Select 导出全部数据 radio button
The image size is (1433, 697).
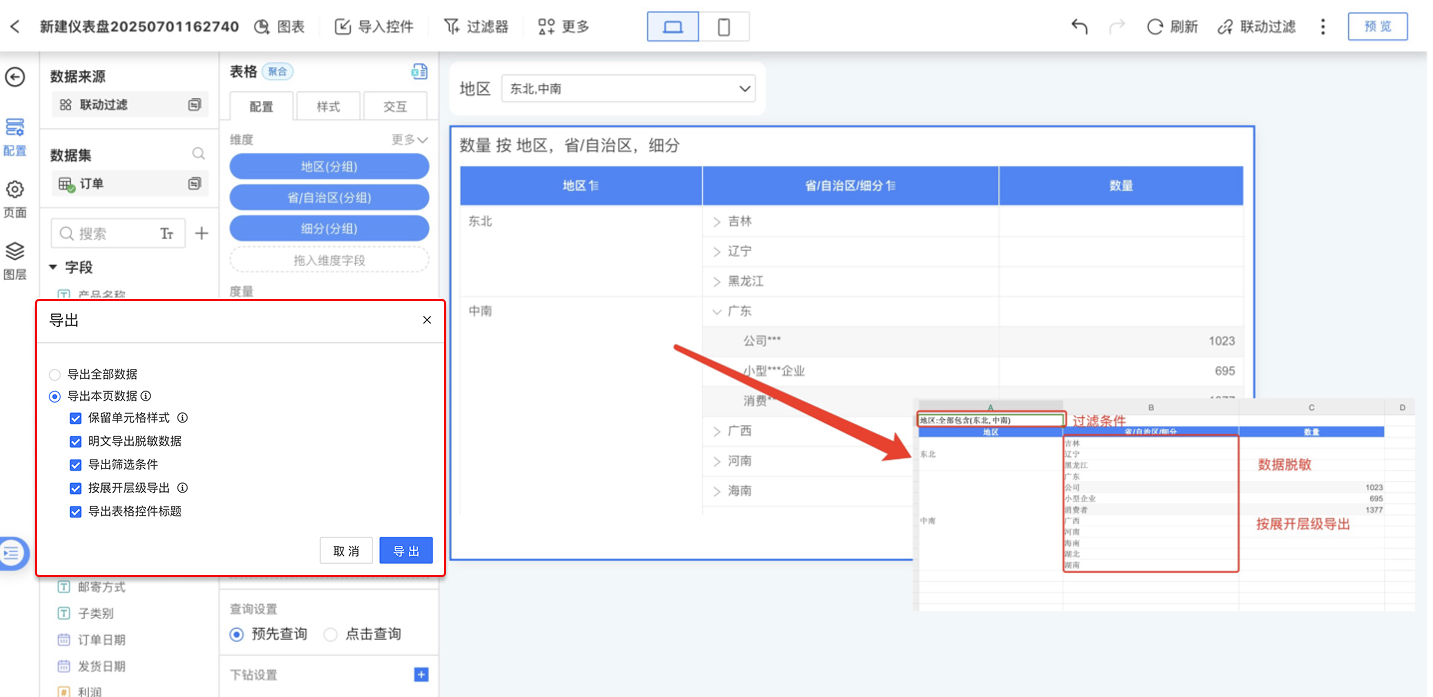pos(55,374)
